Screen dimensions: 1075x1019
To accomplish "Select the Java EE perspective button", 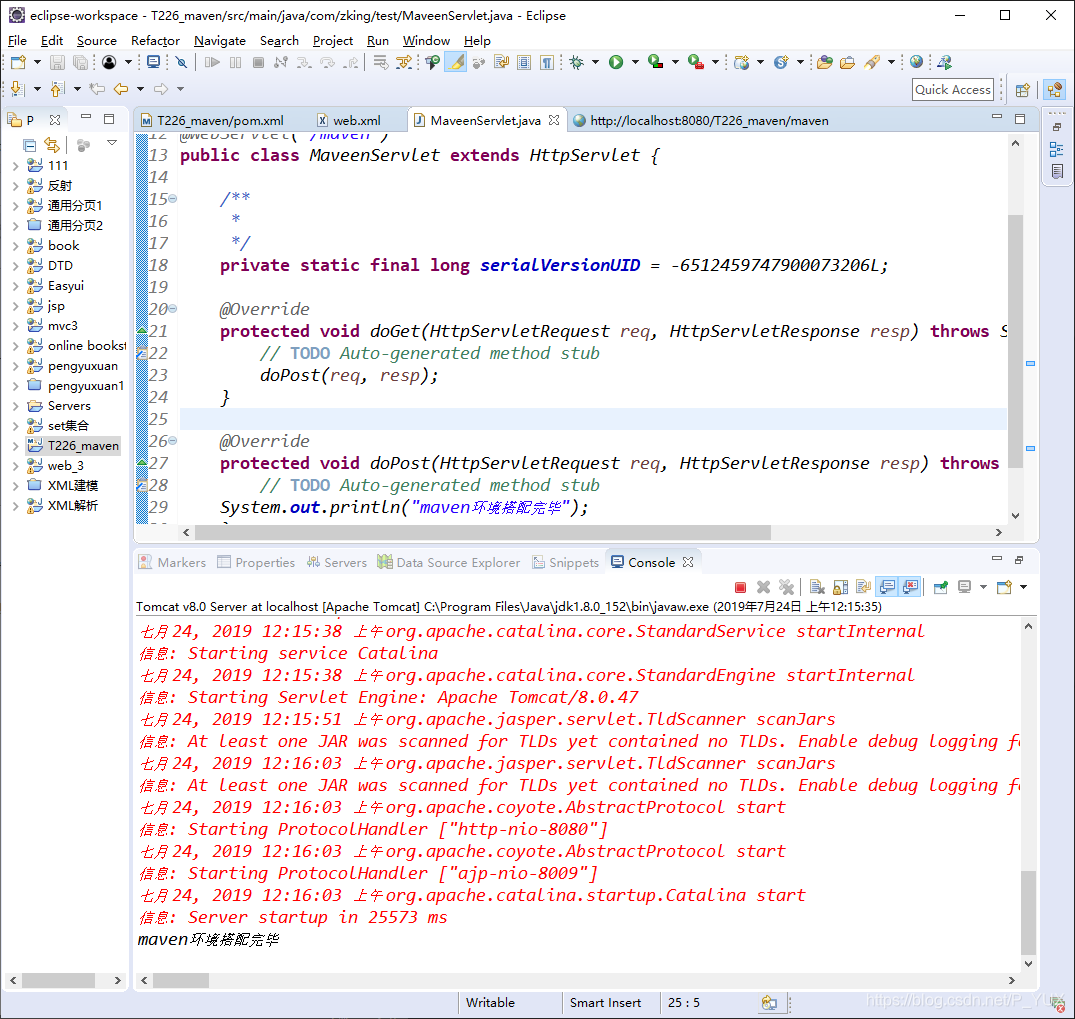I will coord(1054,90).
